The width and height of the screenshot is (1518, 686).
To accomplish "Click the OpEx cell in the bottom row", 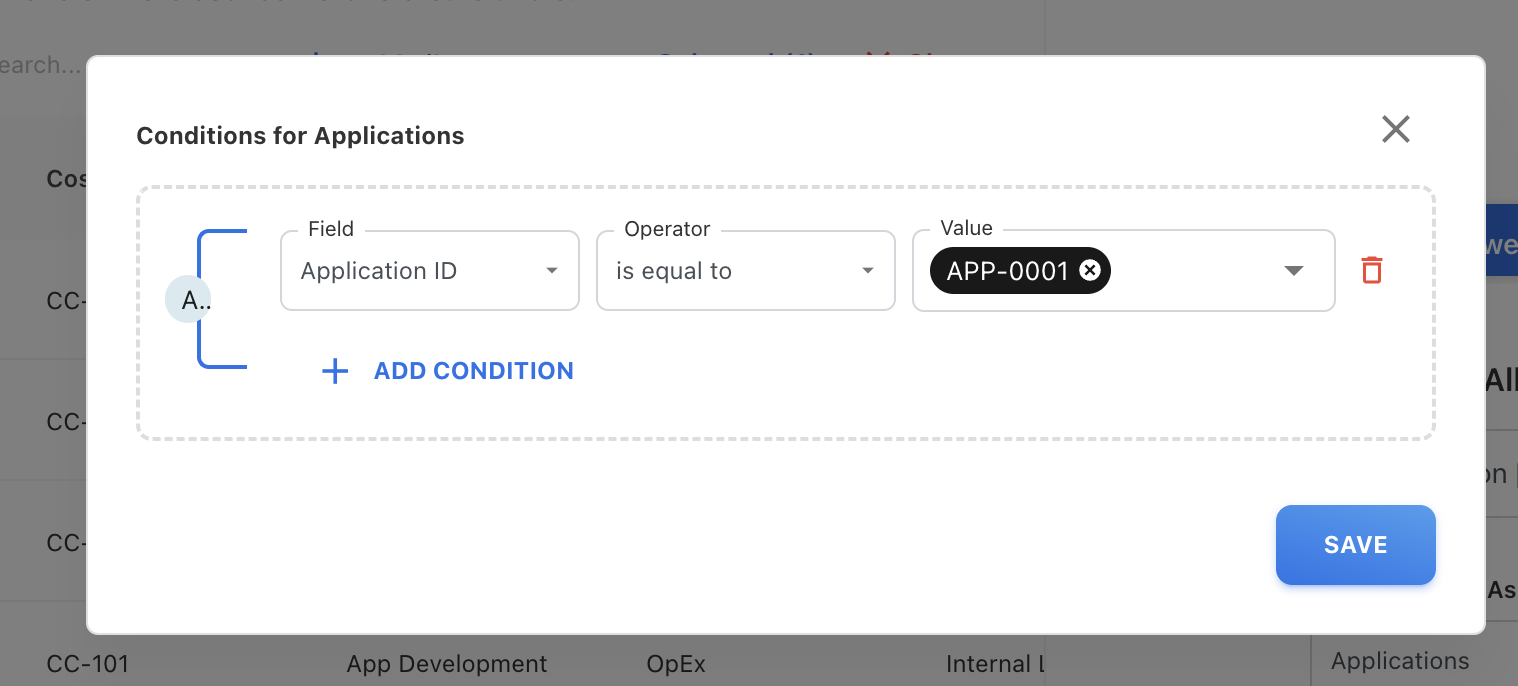I will tap(677, 664).
